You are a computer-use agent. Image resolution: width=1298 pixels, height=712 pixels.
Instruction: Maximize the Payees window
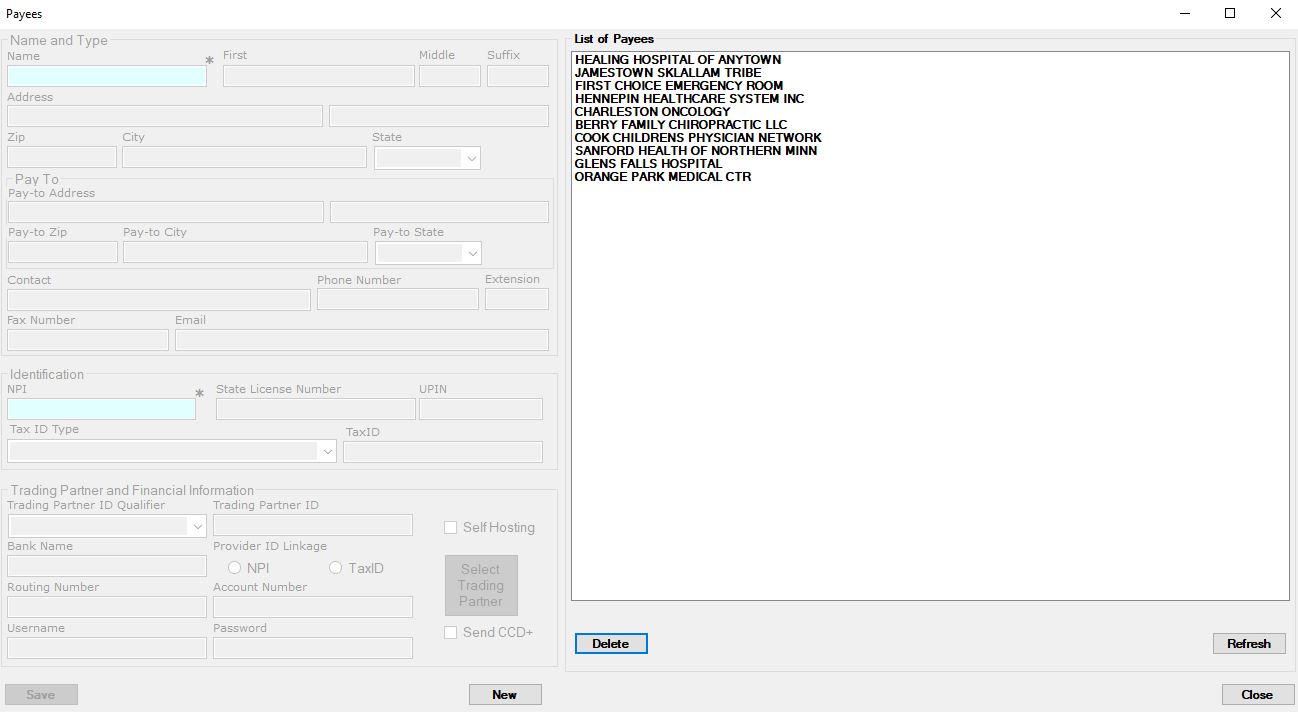click(x=1230, y=14)
